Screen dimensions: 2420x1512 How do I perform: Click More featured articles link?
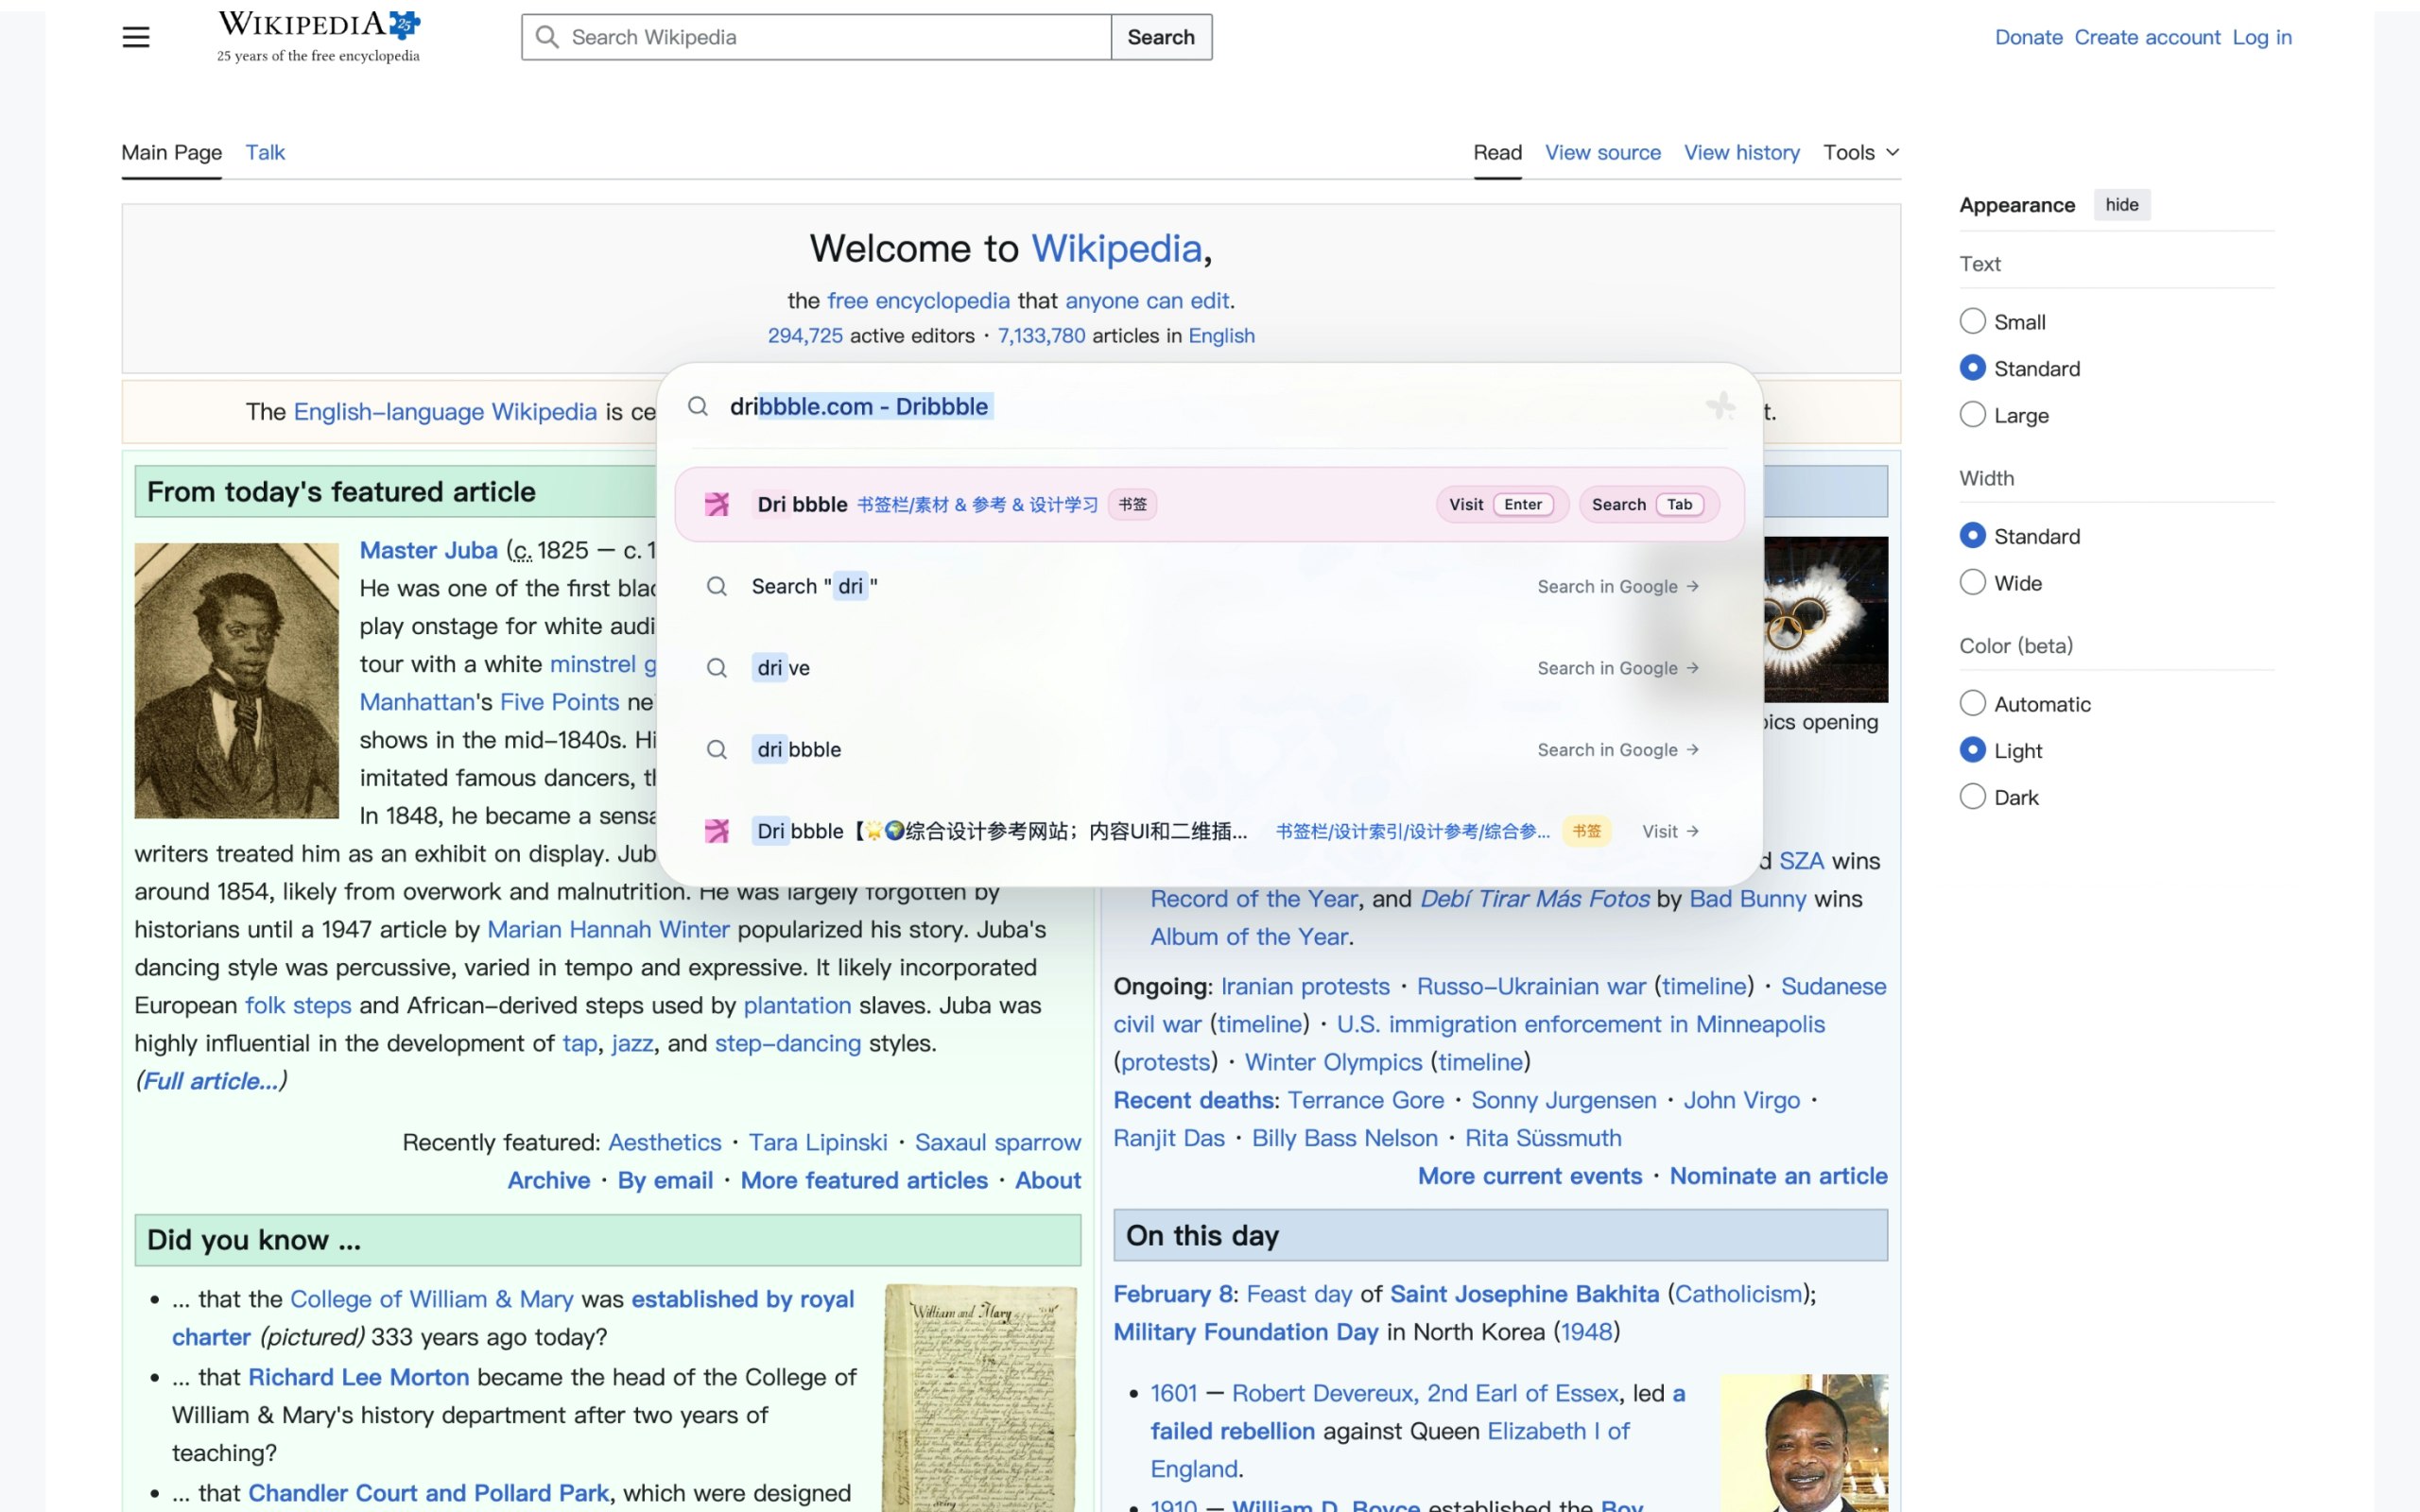tap(864, 1180)
